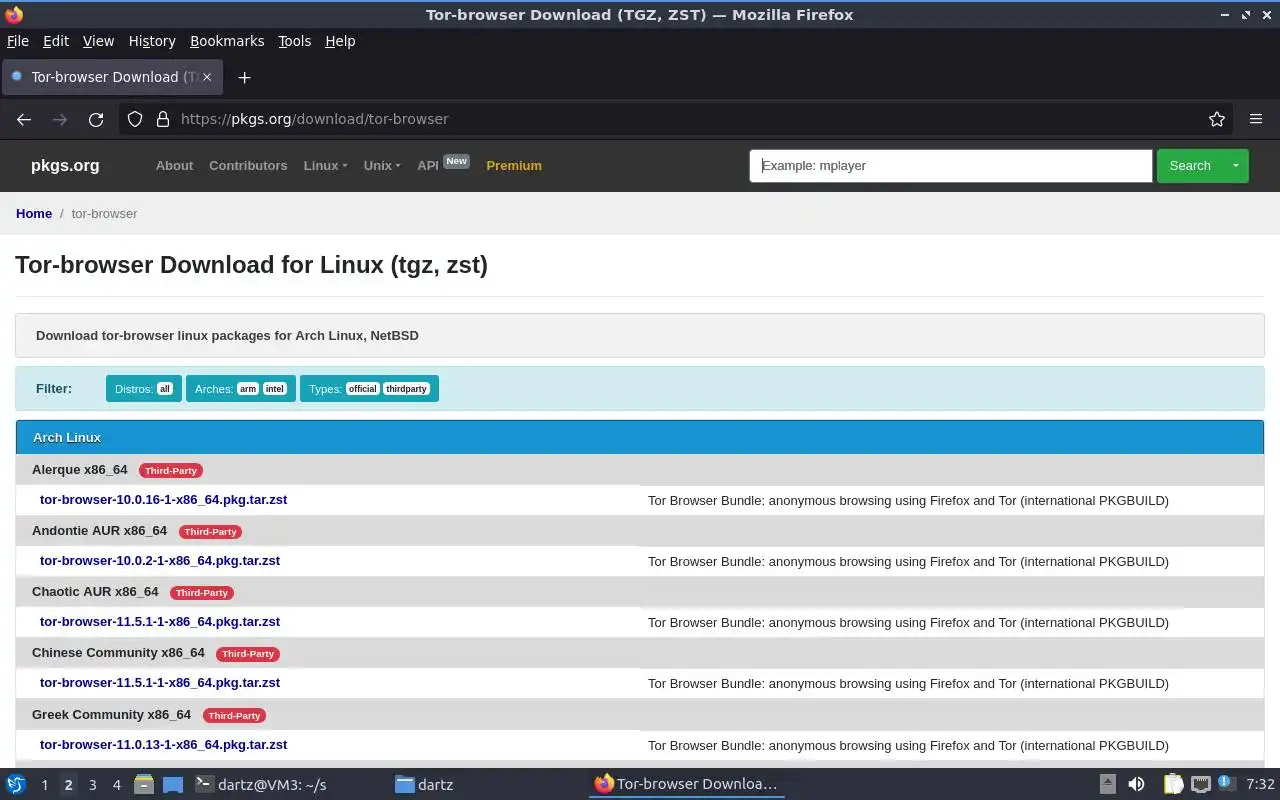Open the removable media eject icon
Image resolution: width=1280 pixels, height=800 pixels.
click(x=1107, y=784)
